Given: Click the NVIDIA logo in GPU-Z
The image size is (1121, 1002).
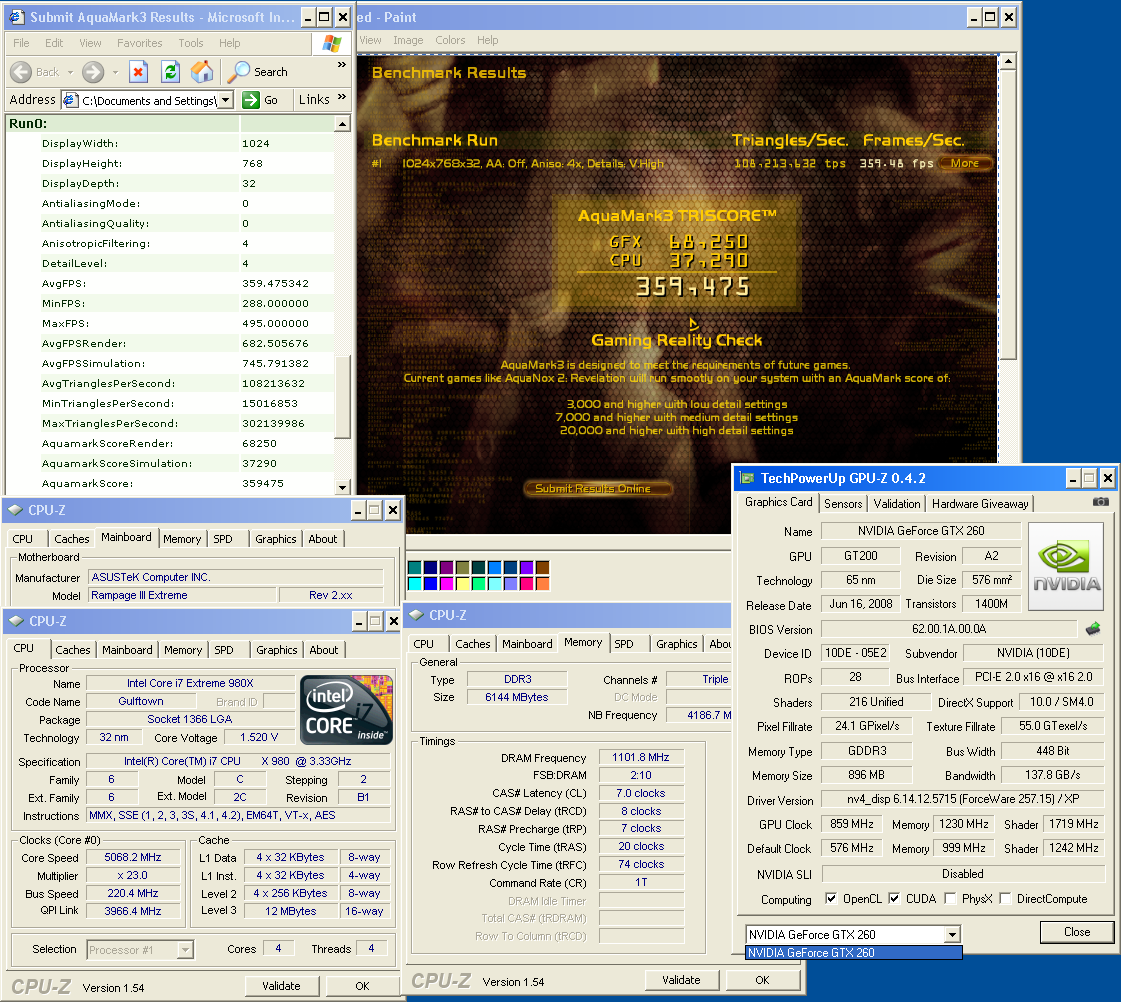Looking at the screenshot, I should [x=1066, y=567].
